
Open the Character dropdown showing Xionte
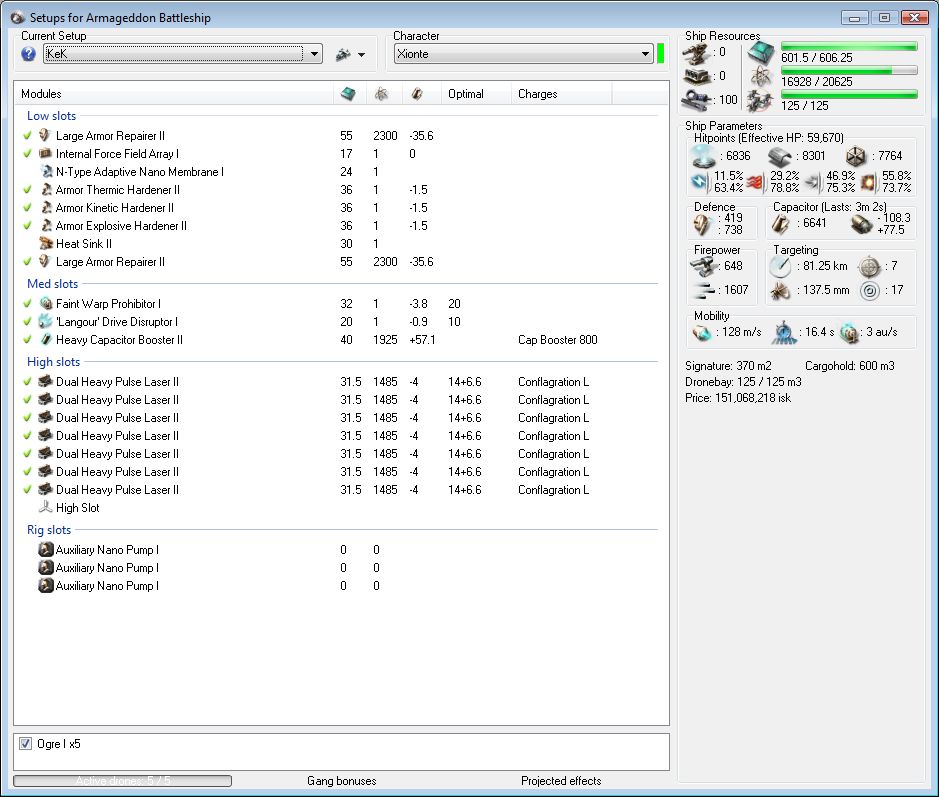pos(645,54)
